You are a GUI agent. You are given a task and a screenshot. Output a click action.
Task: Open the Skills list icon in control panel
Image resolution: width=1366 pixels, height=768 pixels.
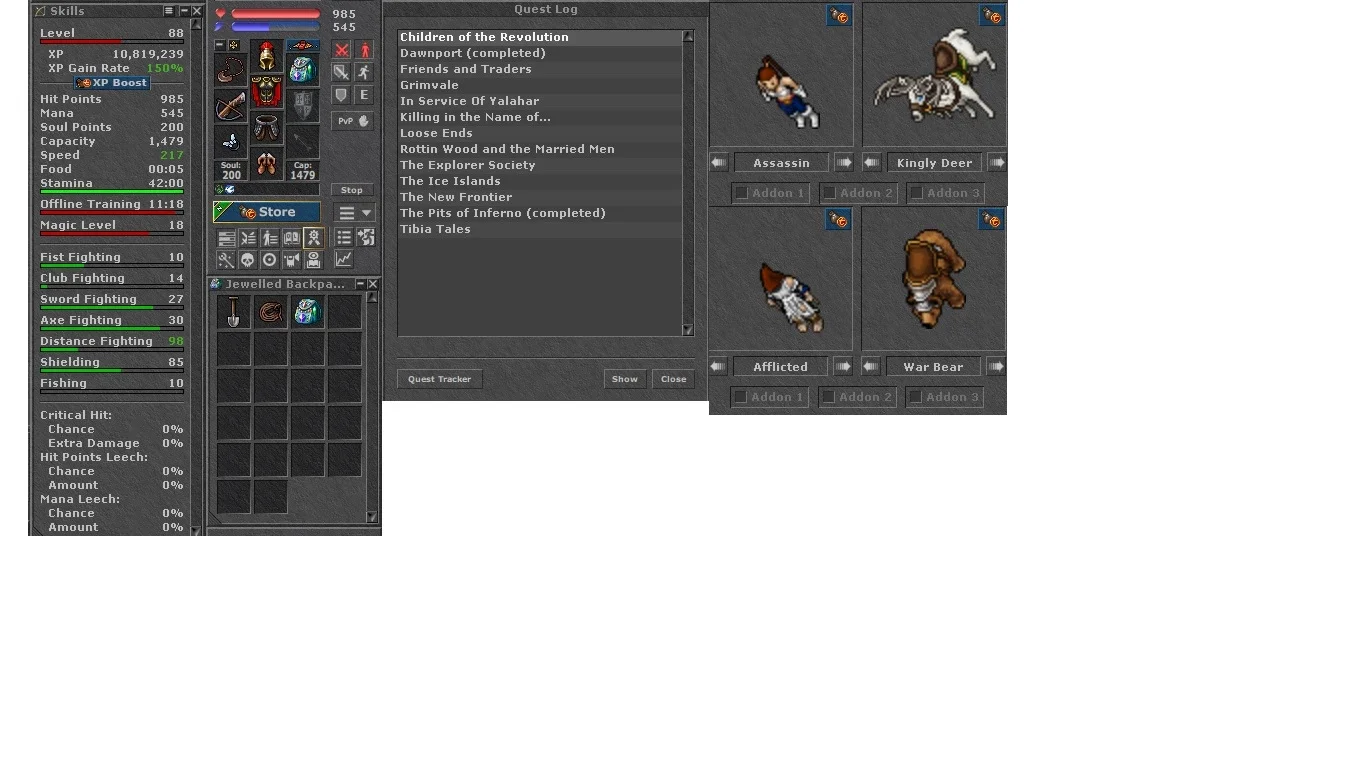[x=226, y=238]
